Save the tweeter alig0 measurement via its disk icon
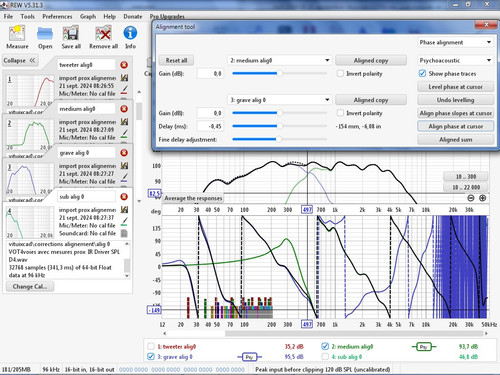This screenshot has height=375, width=500. (x=124, y=78)
